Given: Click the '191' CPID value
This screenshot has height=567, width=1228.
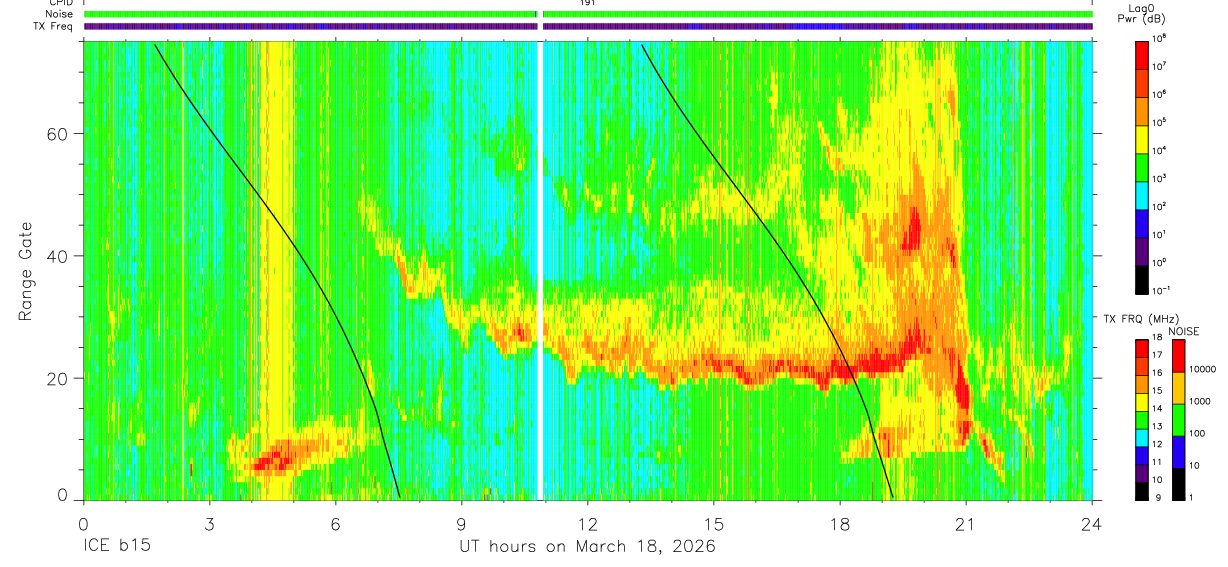Looking at the screenshot, I should coord(587,3).
